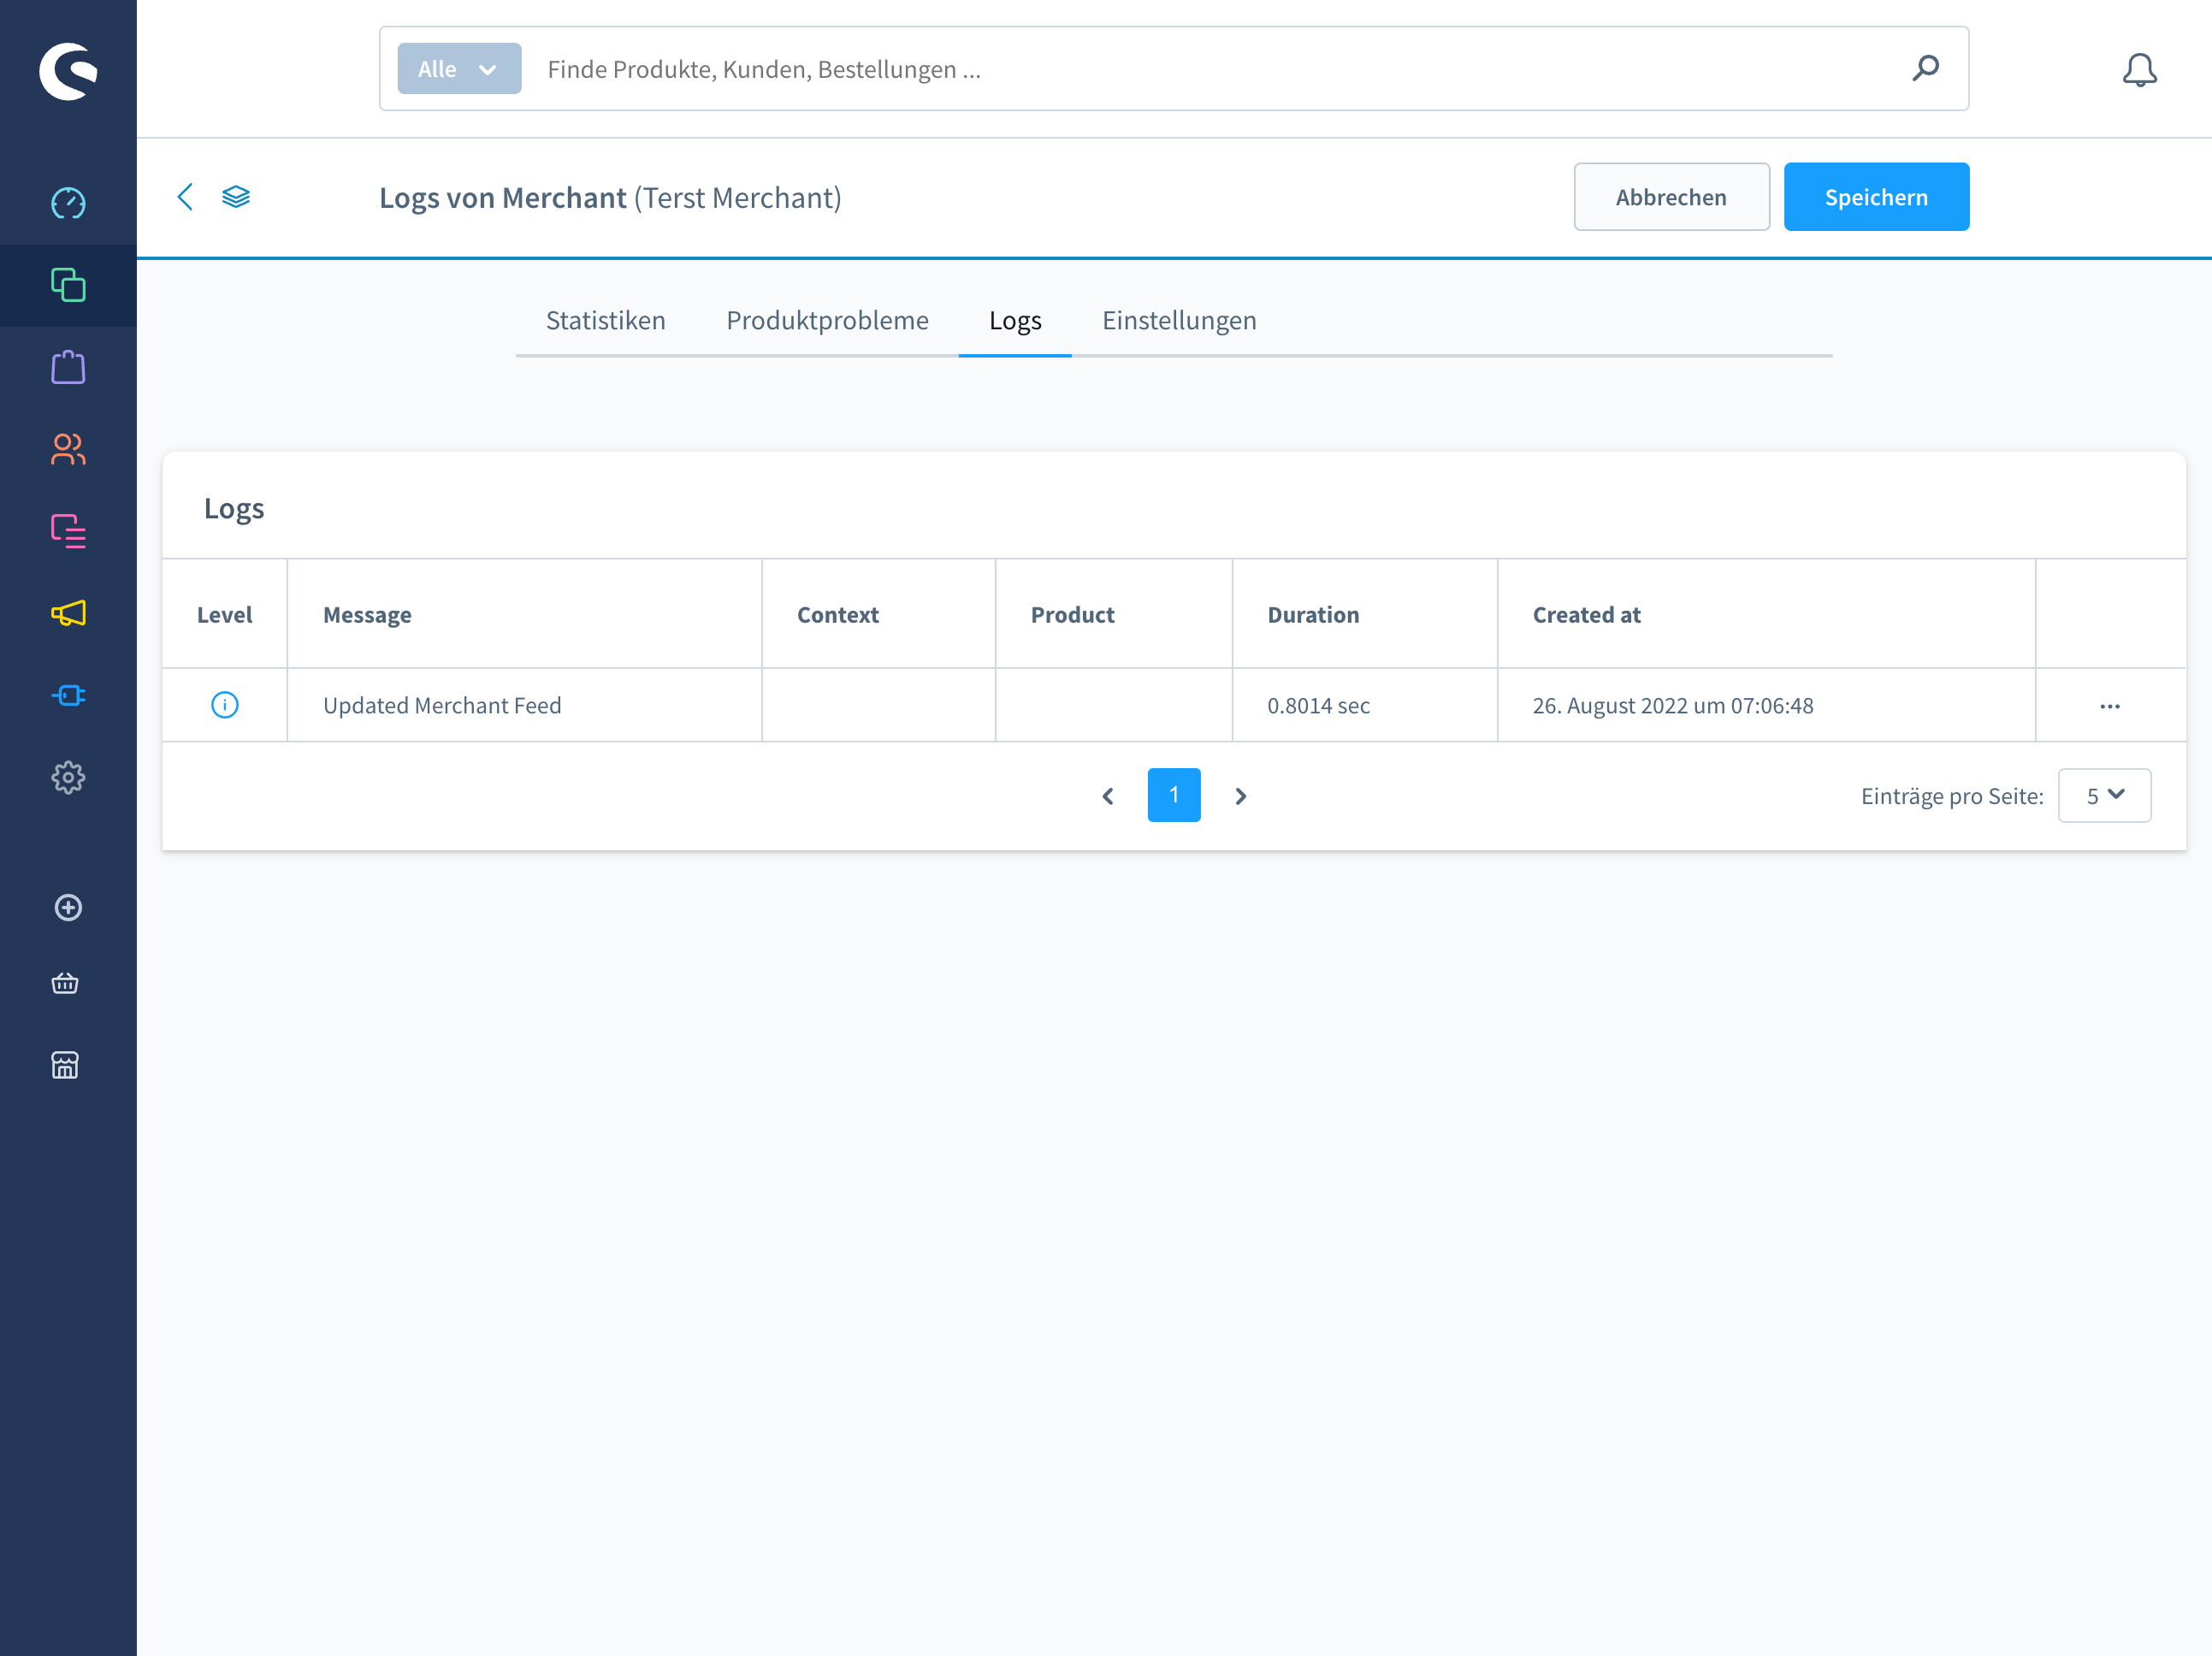Focus the search input field
2212x1656 pixels.
click(x=1216, y=69)
